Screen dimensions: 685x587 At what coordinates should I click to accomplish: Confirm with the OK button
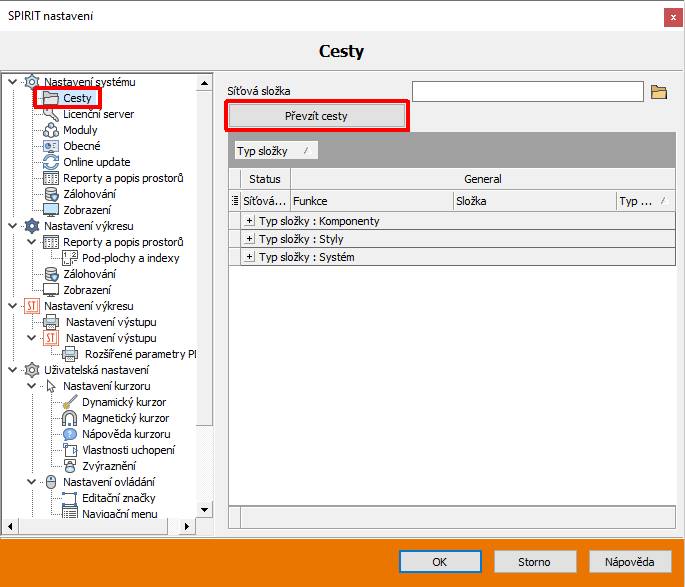pos(440,562)
